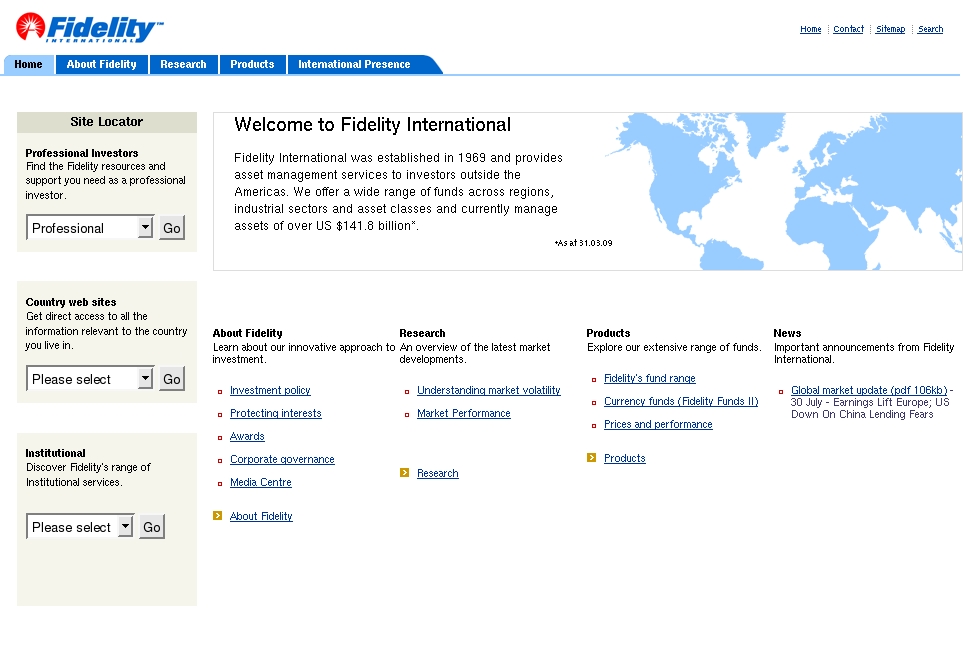Screen dimensions: 963x655
Task: Open the Country web sites dropdown
Action: [x=90, y=379]
